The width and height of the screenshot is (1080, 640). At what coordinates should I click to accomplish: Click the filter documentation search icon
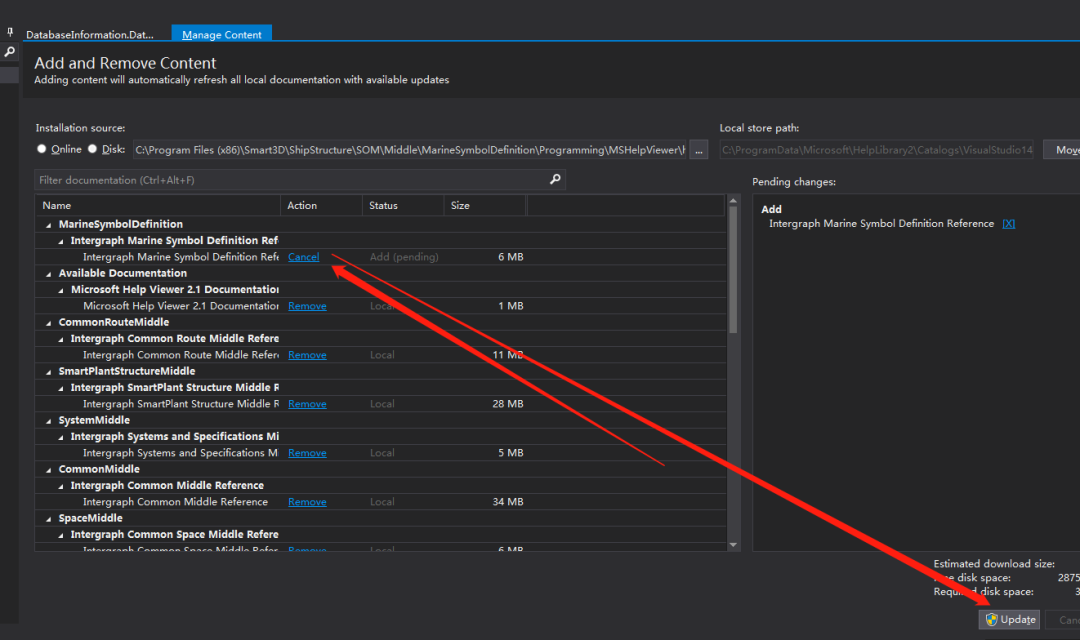coord(555,179)
